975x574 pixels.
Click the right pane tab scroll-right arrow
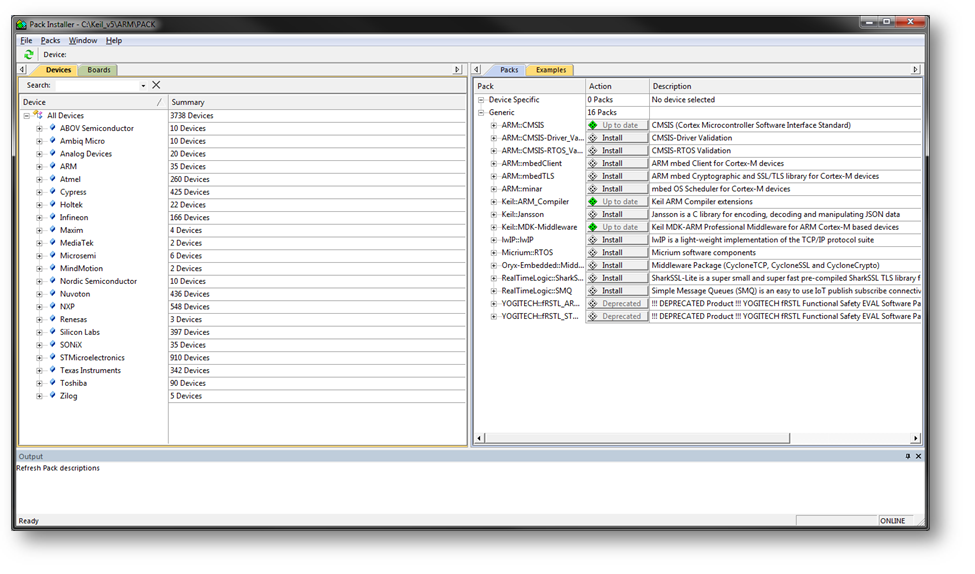(x=915, y=70)
